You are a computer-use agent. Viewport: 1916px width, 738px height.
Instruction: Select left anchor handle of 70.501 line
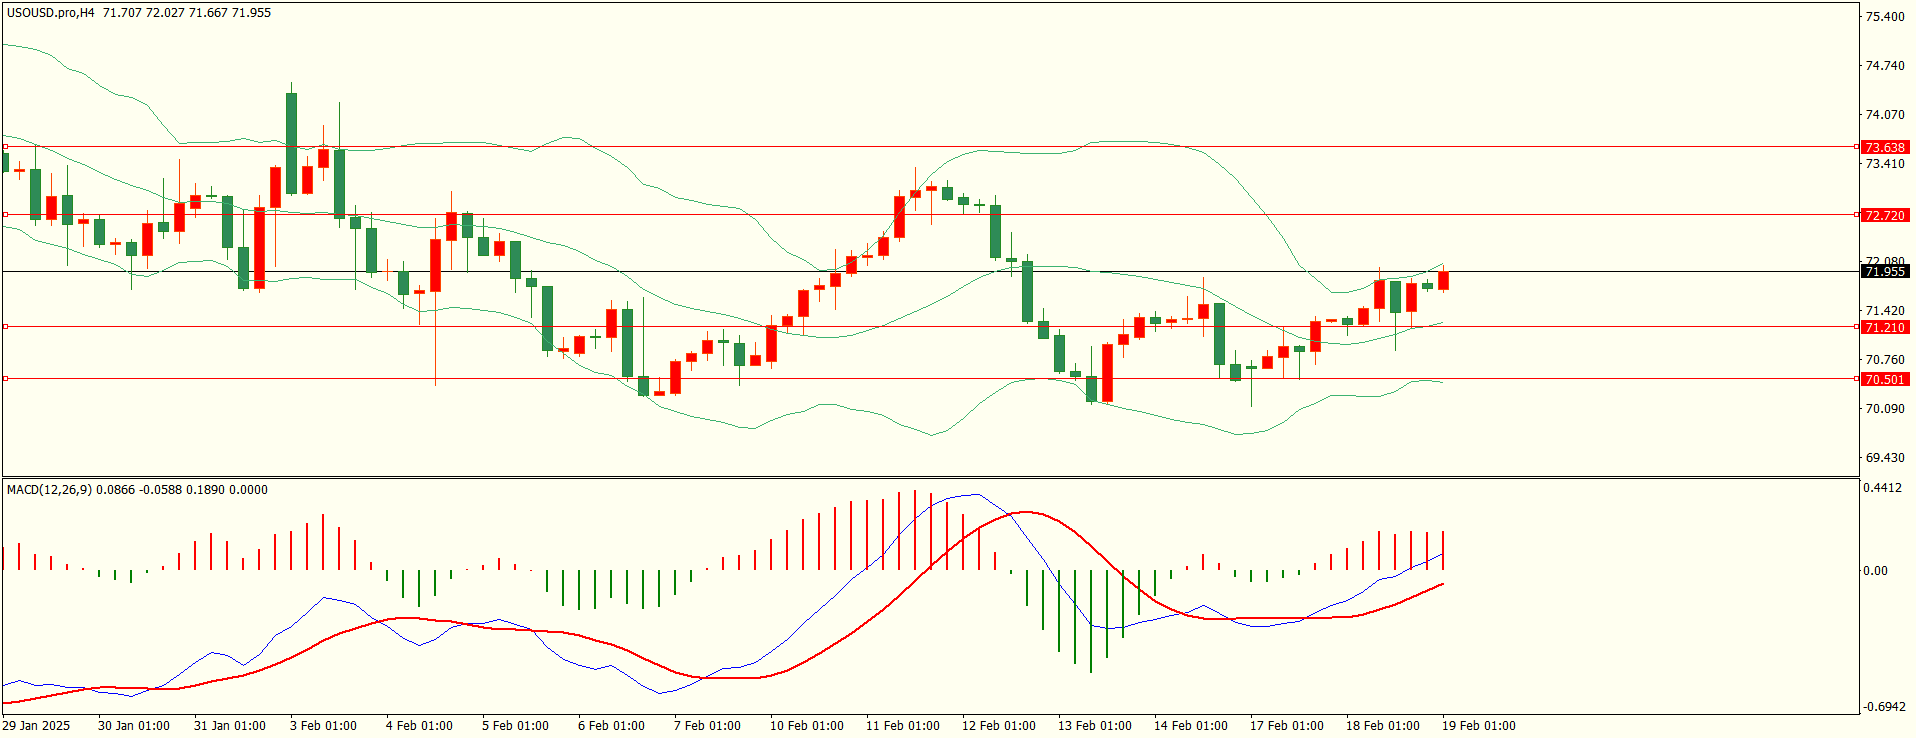click(6, 379)
